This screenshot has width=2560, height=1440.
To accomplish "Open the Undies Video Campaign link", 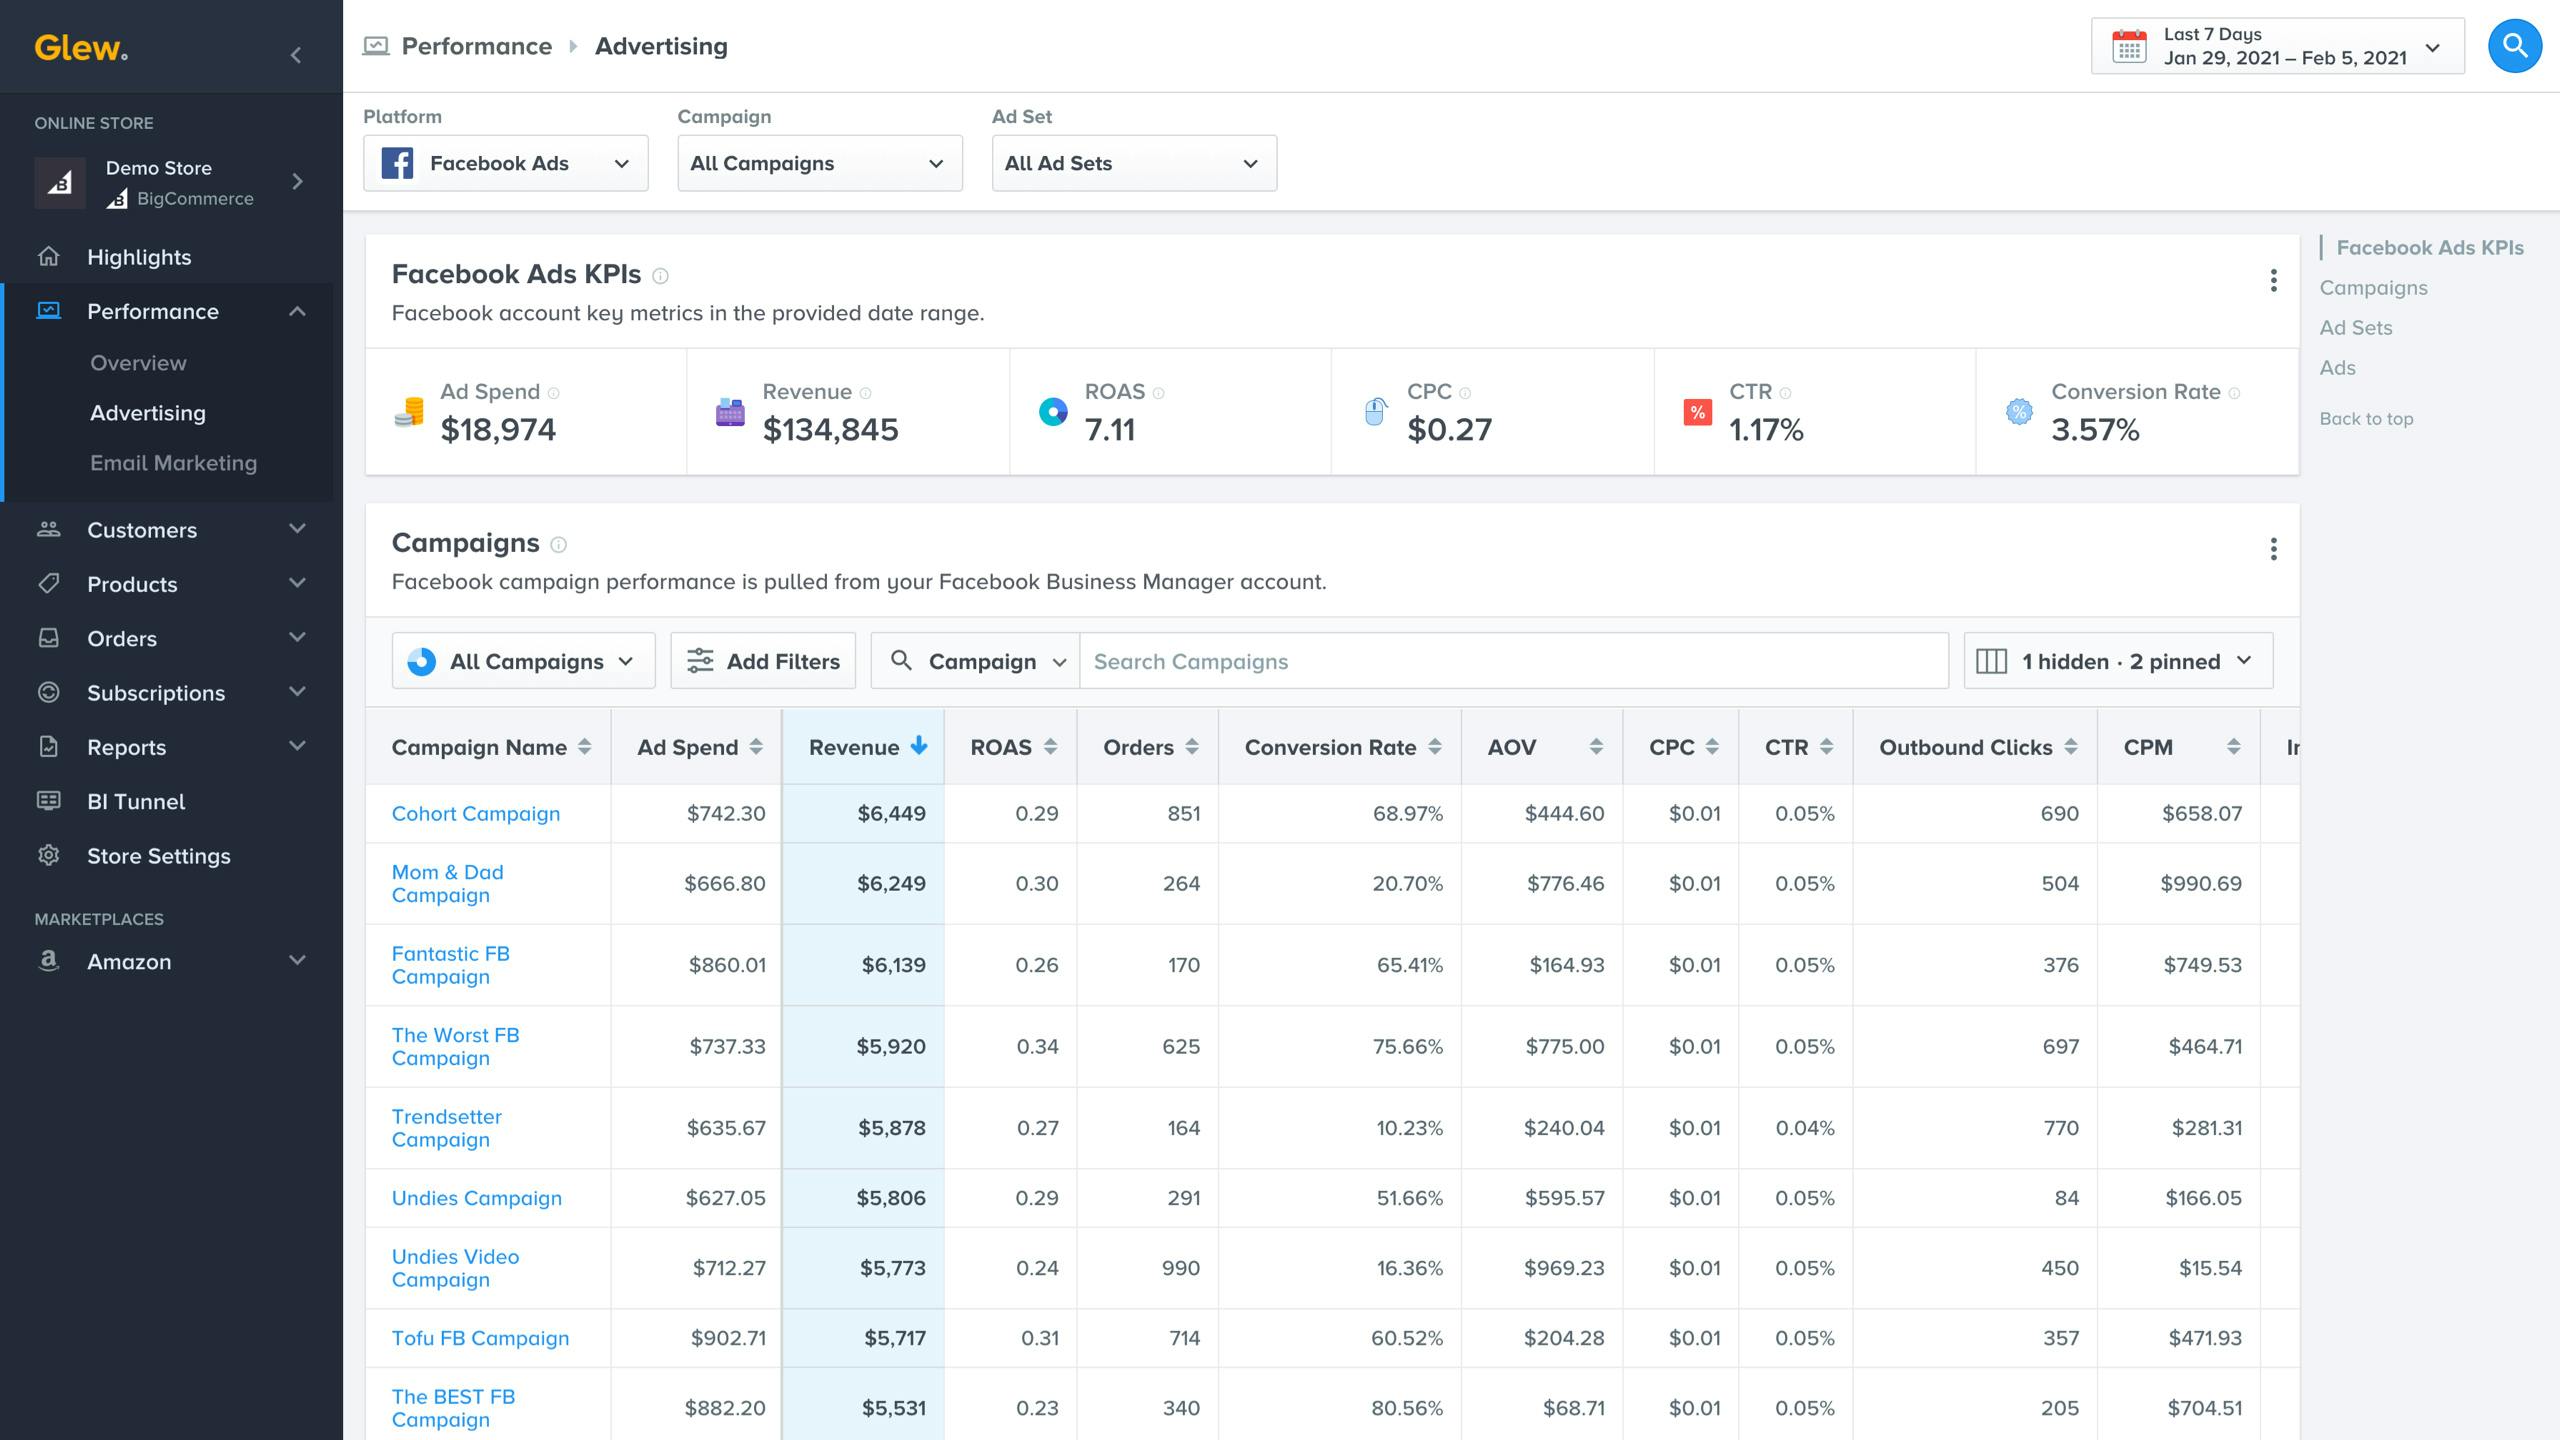I will click(455, 1268).
